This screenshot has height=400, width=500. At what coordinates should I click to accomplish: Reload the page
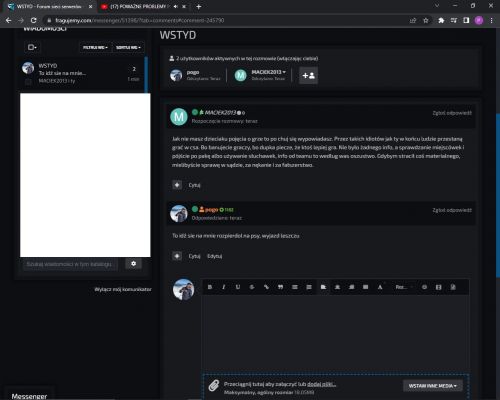(x=33, y=20)
